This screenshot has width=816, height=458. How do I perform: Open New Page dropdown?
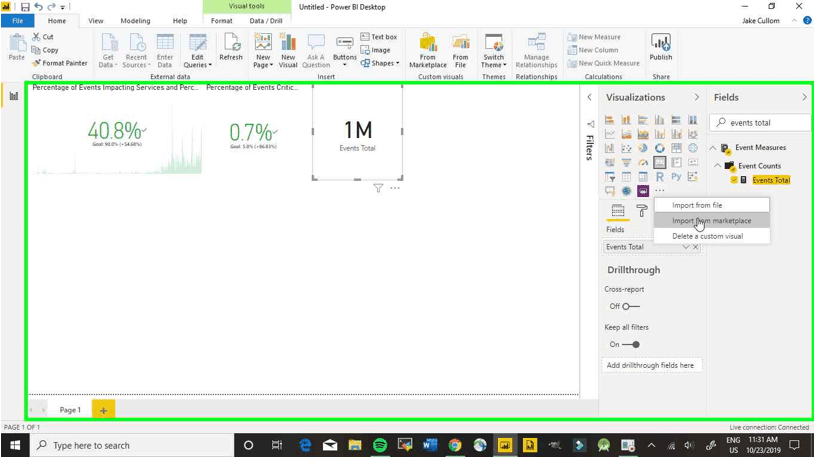tap(263, 50)
